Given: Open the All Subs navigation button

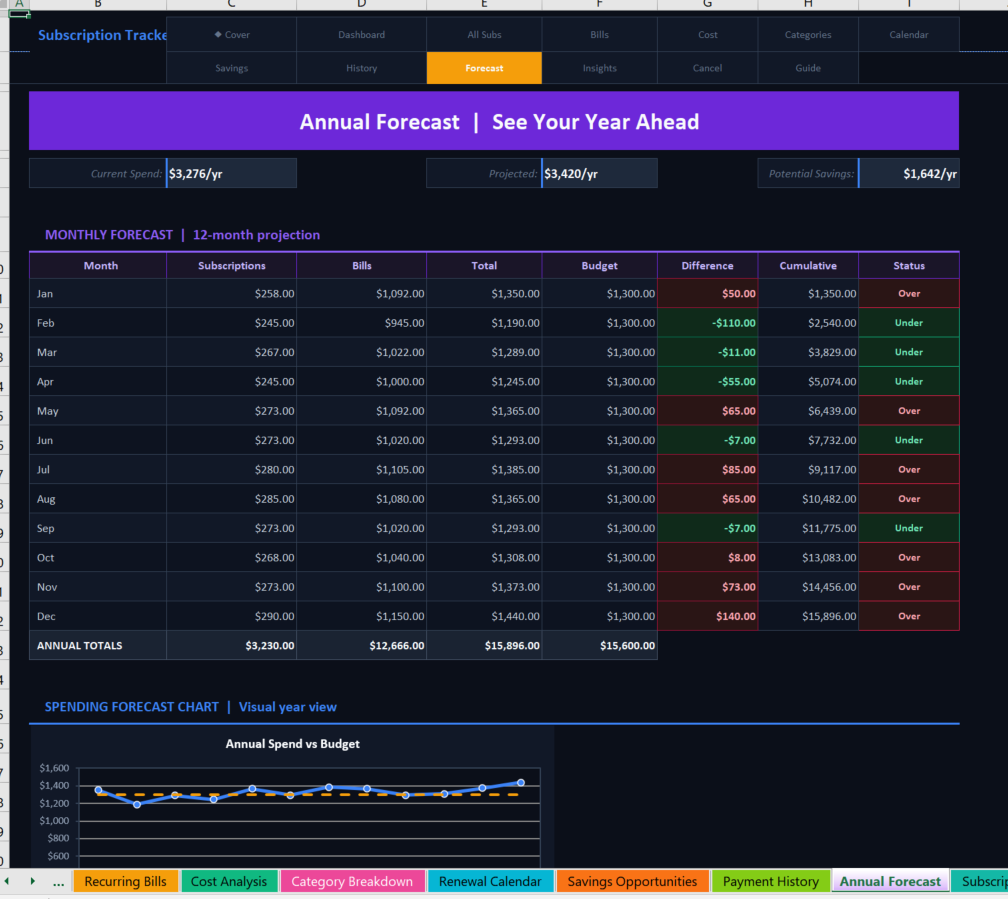Looking at the screenshot, I should [484, 35].
